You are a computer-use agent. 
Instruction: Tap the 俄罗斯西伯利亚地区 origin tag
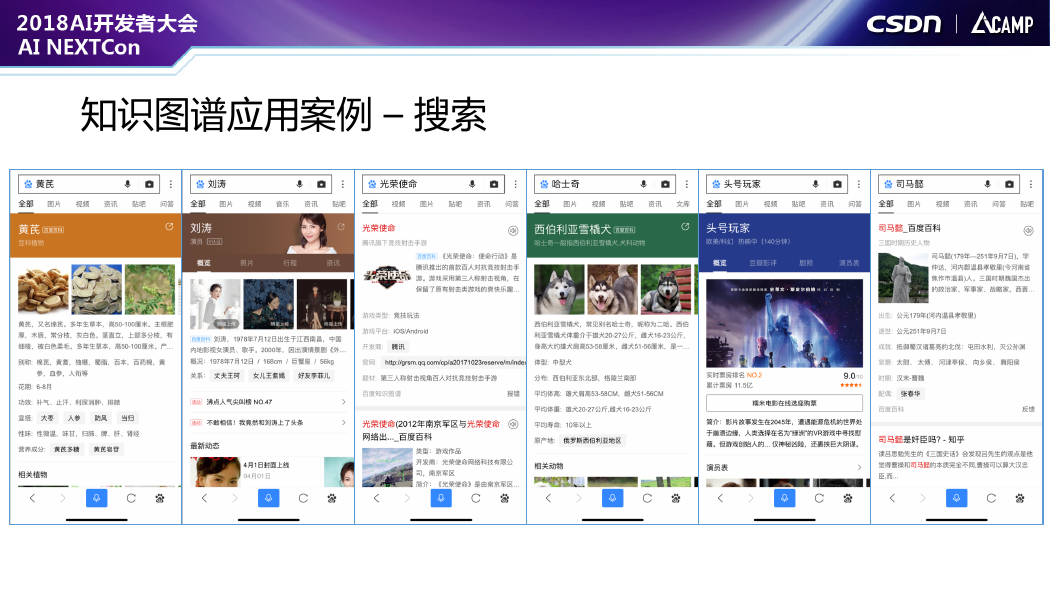point(592,440)
